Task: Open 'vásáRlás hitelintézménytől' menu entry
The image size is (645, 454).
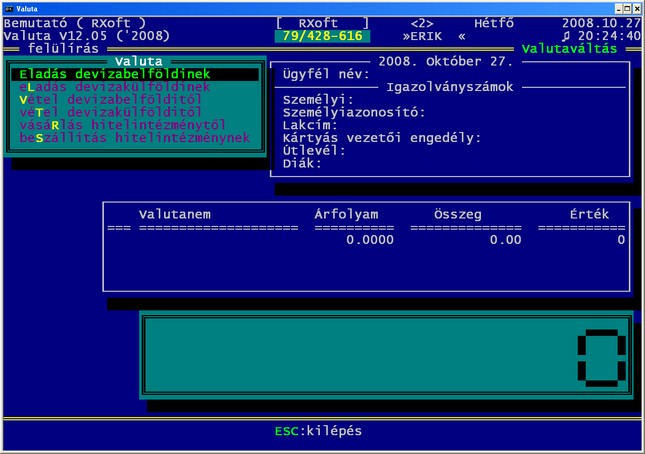Action: pyautogui.click(x=122, y=125)
